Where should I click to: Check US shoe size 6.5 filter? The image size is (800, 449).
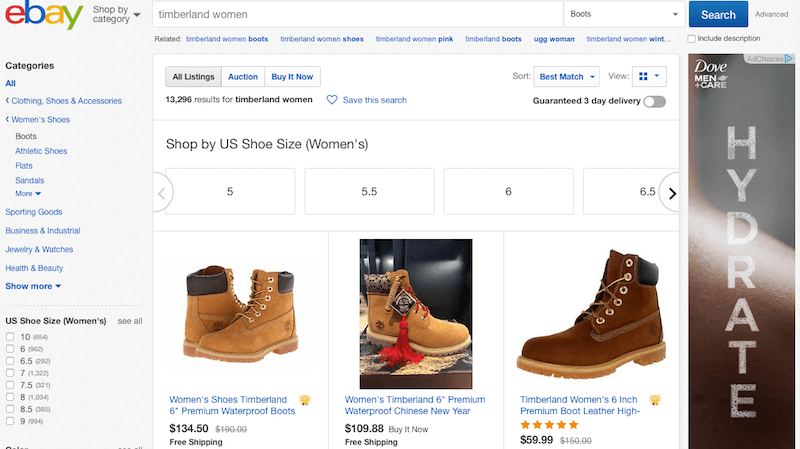click(10, 361)
